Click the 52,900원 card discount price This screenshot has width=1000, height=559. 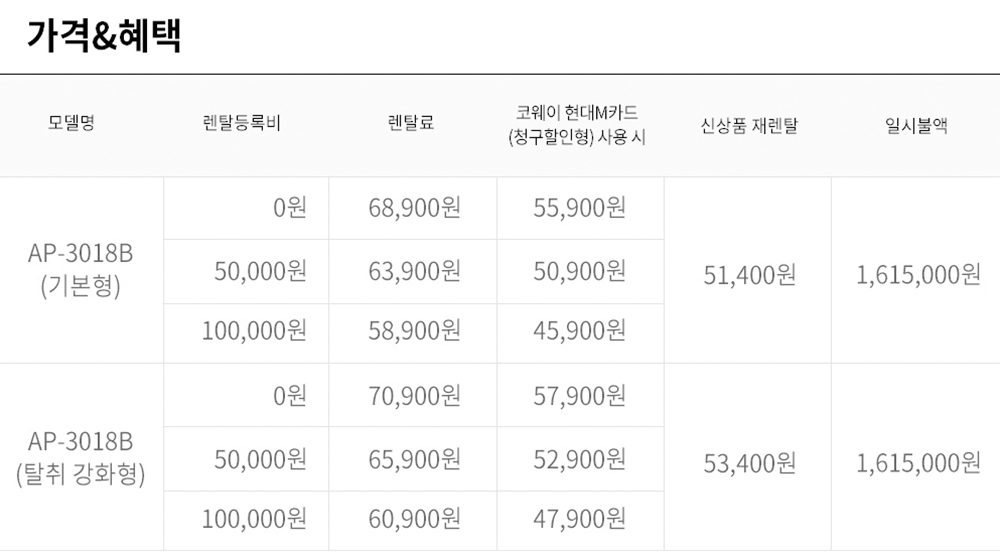coord(580,459)
